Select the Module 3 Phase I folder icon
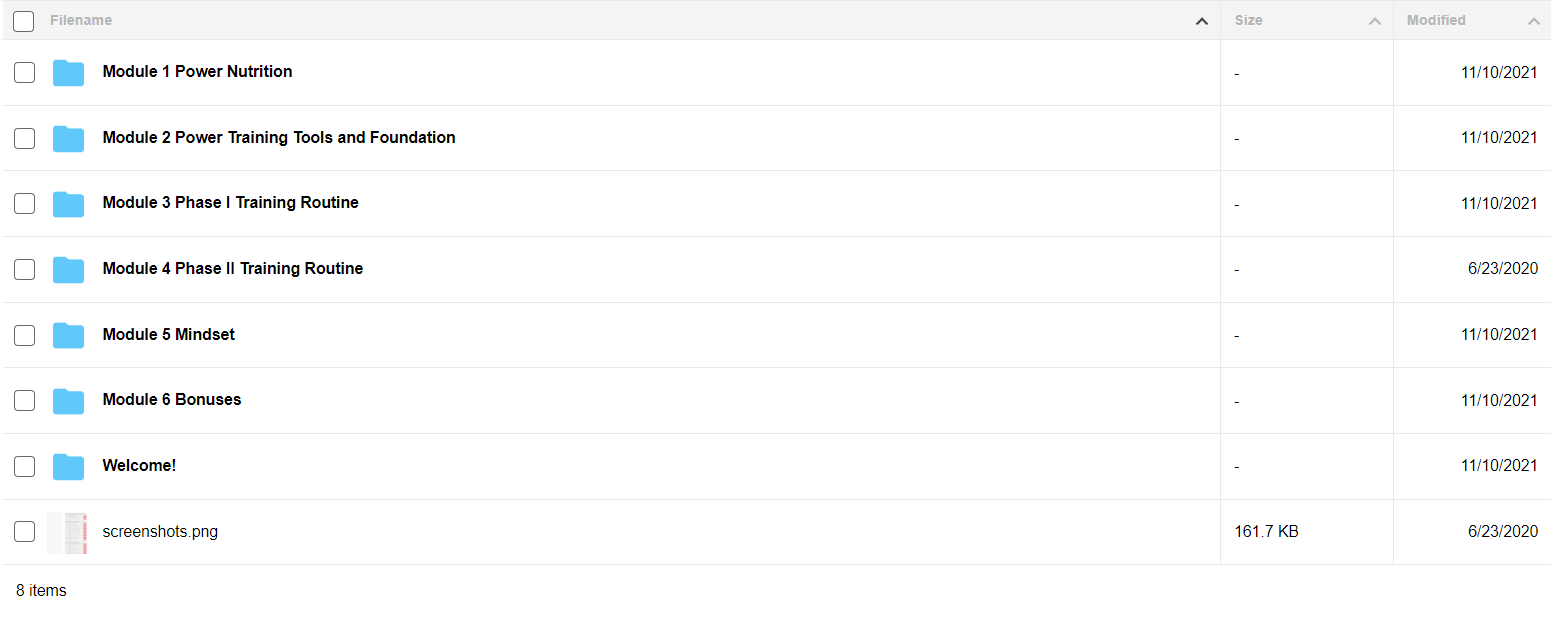Image resolution: width=1560 pixels, height=631 pixels. pyautogui.click(x=68, y=203)
